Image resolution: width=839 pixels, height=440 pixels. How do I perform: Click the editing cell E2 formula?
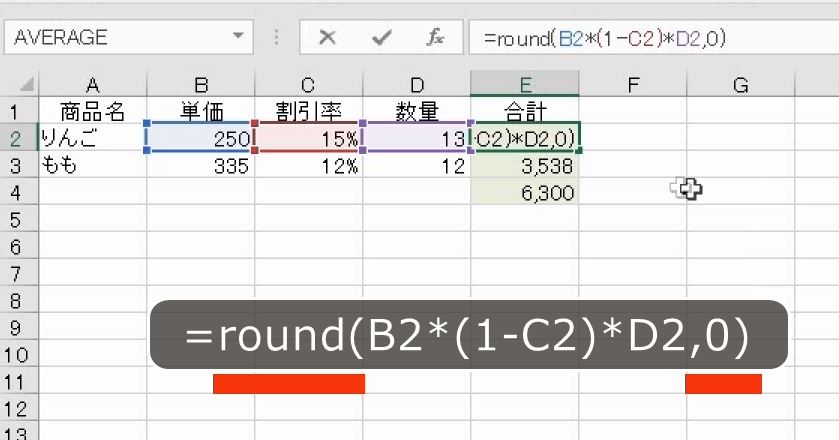pyautogui.click(x=525, y=138)
